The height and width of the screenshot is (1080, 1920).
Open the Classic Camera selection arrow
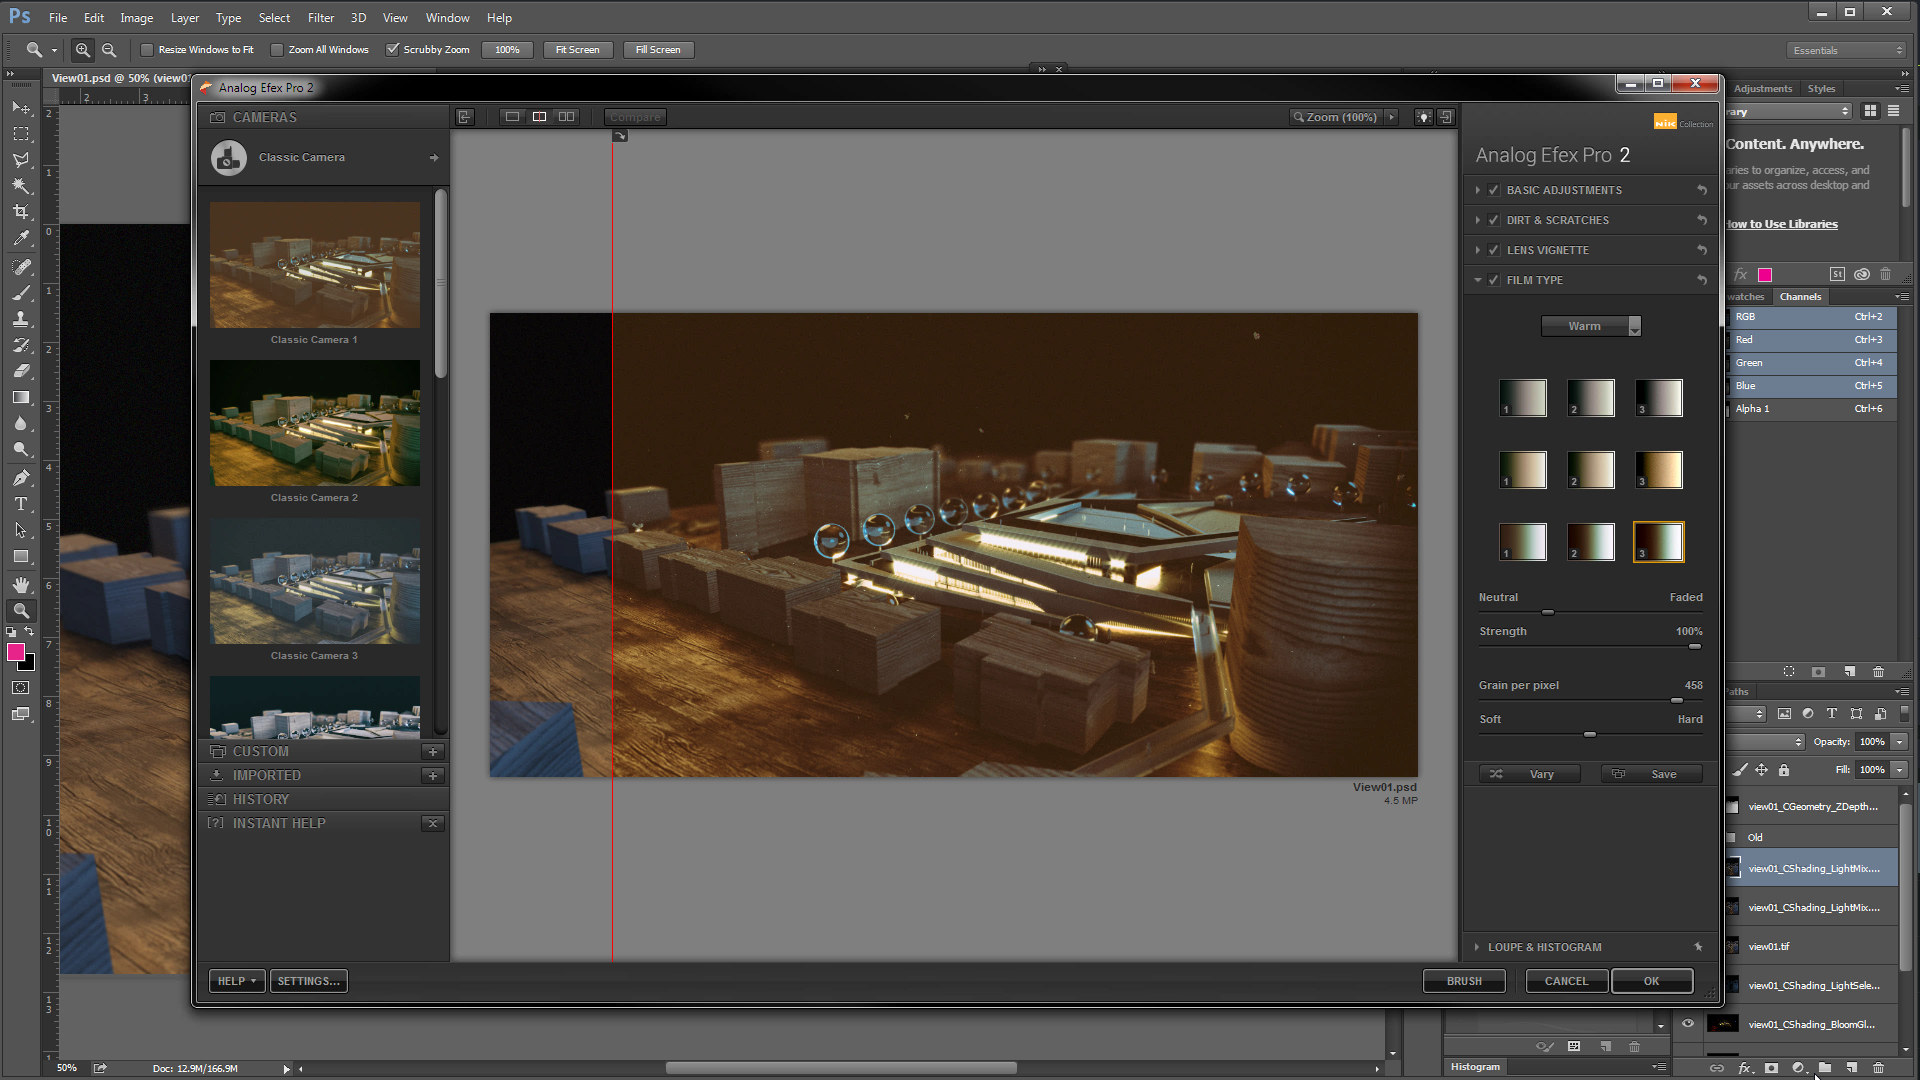434,158
